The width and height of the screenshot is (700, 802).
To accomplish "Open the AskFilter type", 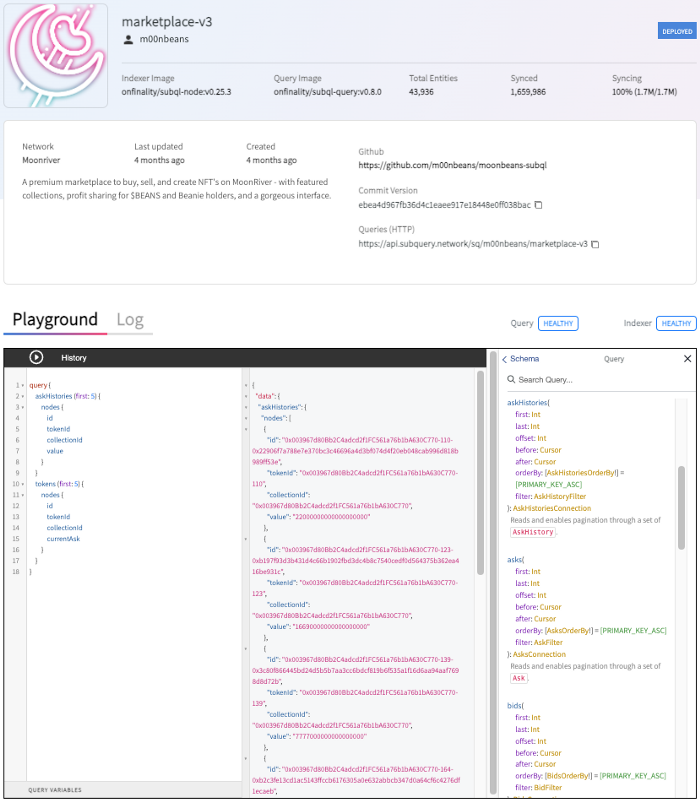I will (x=548, y=642).
